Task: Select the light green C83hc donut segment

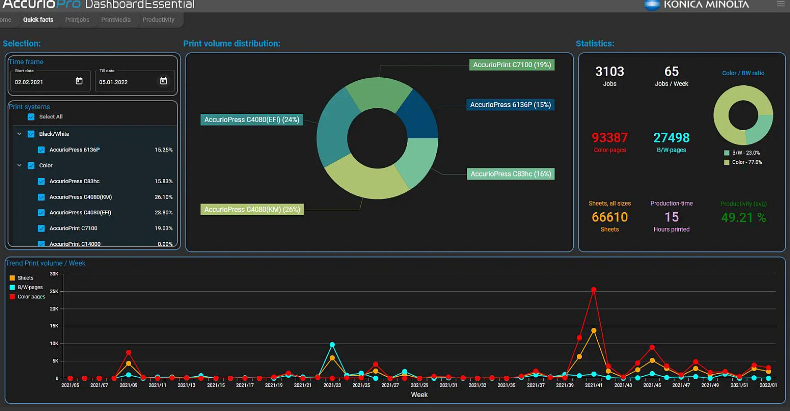Action: pos(419,160)
